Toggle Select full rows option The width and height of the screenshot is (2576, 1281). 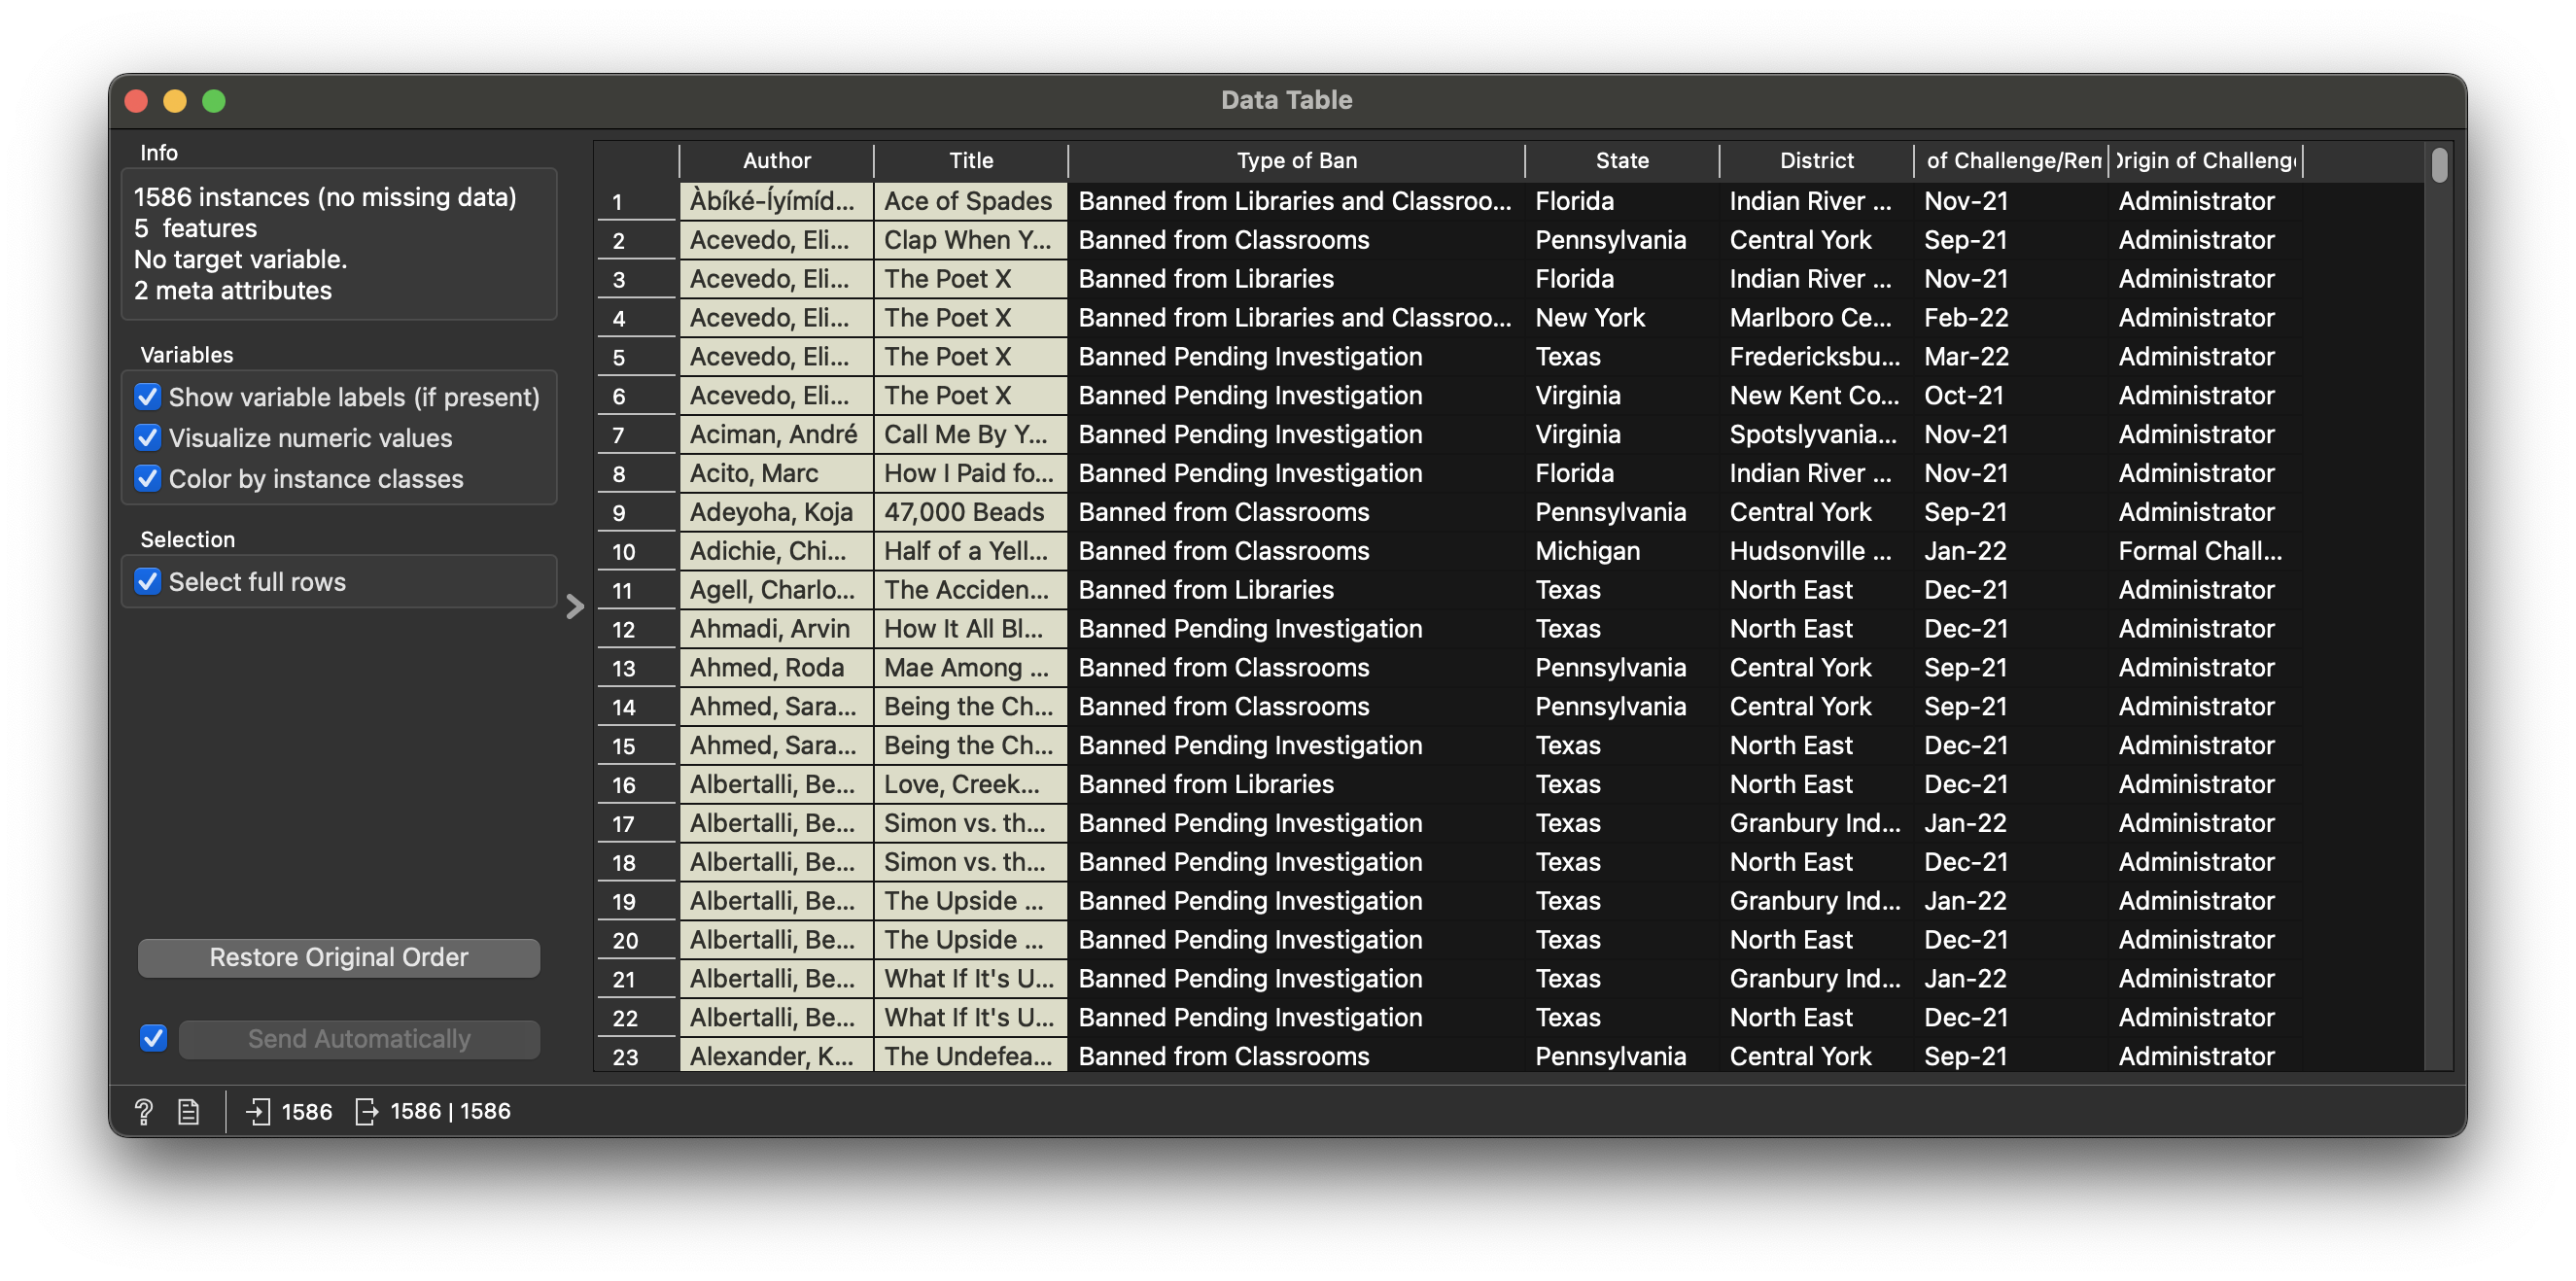[x=148, y=582]
